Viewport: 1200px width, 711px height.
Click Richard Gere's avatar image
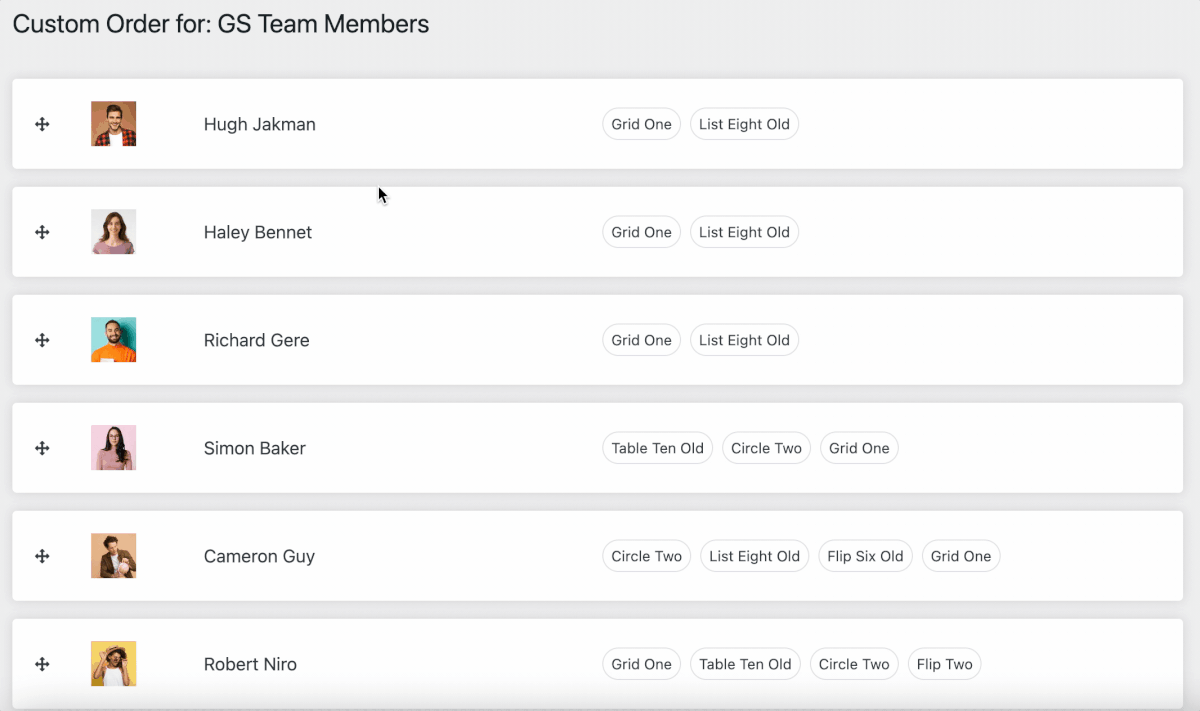click(x=113, y=340)
